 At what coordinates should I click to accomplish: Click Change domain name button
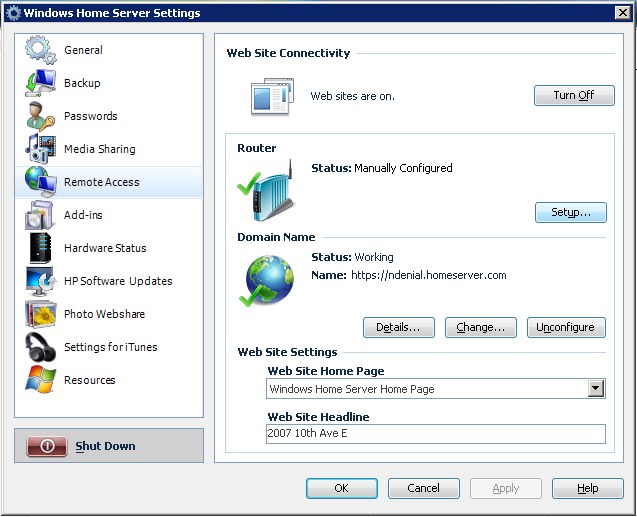[x=481, y=327]
